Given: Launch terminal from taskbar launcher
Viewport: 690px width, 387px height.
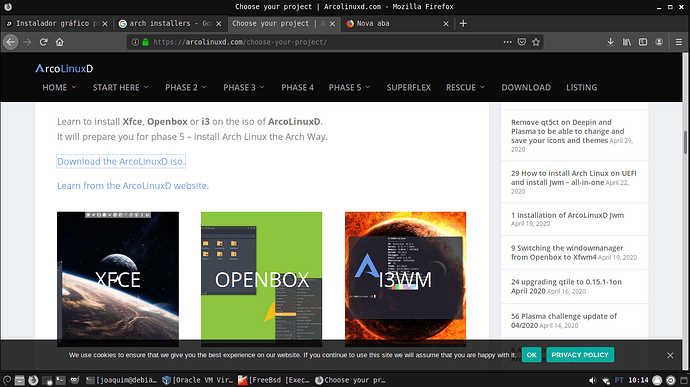Looking at the screenshot, I should pos(60,380).
